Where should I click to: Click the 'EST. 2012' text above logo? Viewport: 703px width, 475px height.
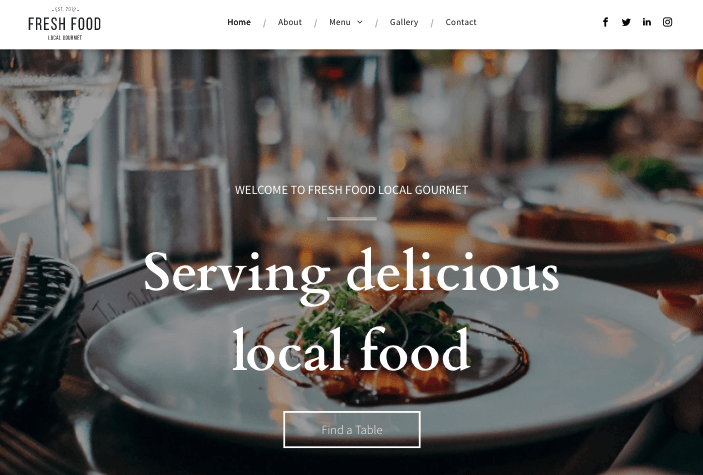pos(65,9)
